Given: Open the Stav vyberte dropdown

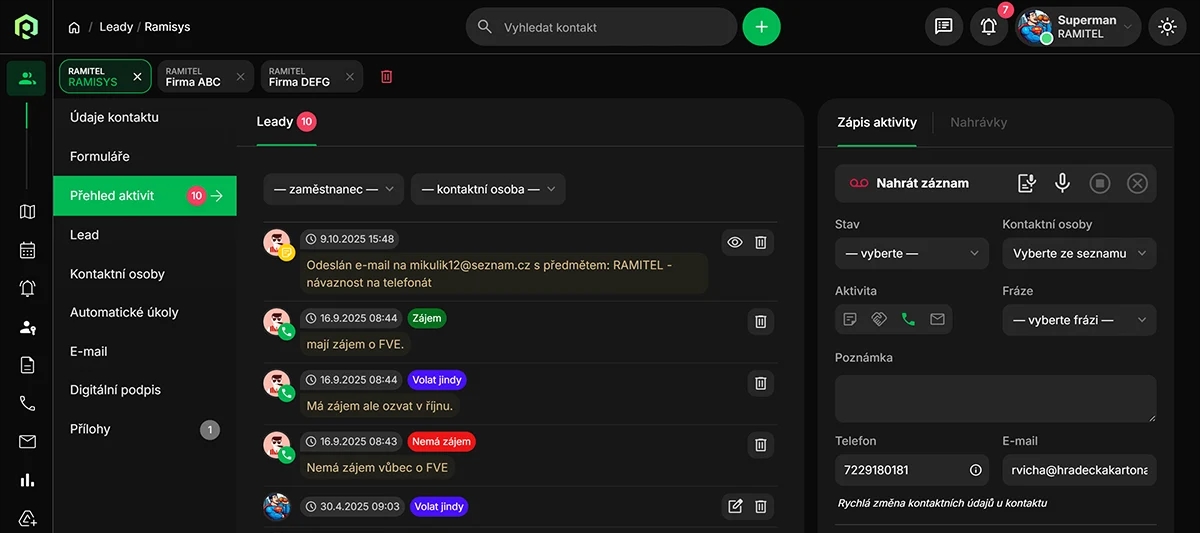Looking at the screenshot, I should click(x=911, y=254).
